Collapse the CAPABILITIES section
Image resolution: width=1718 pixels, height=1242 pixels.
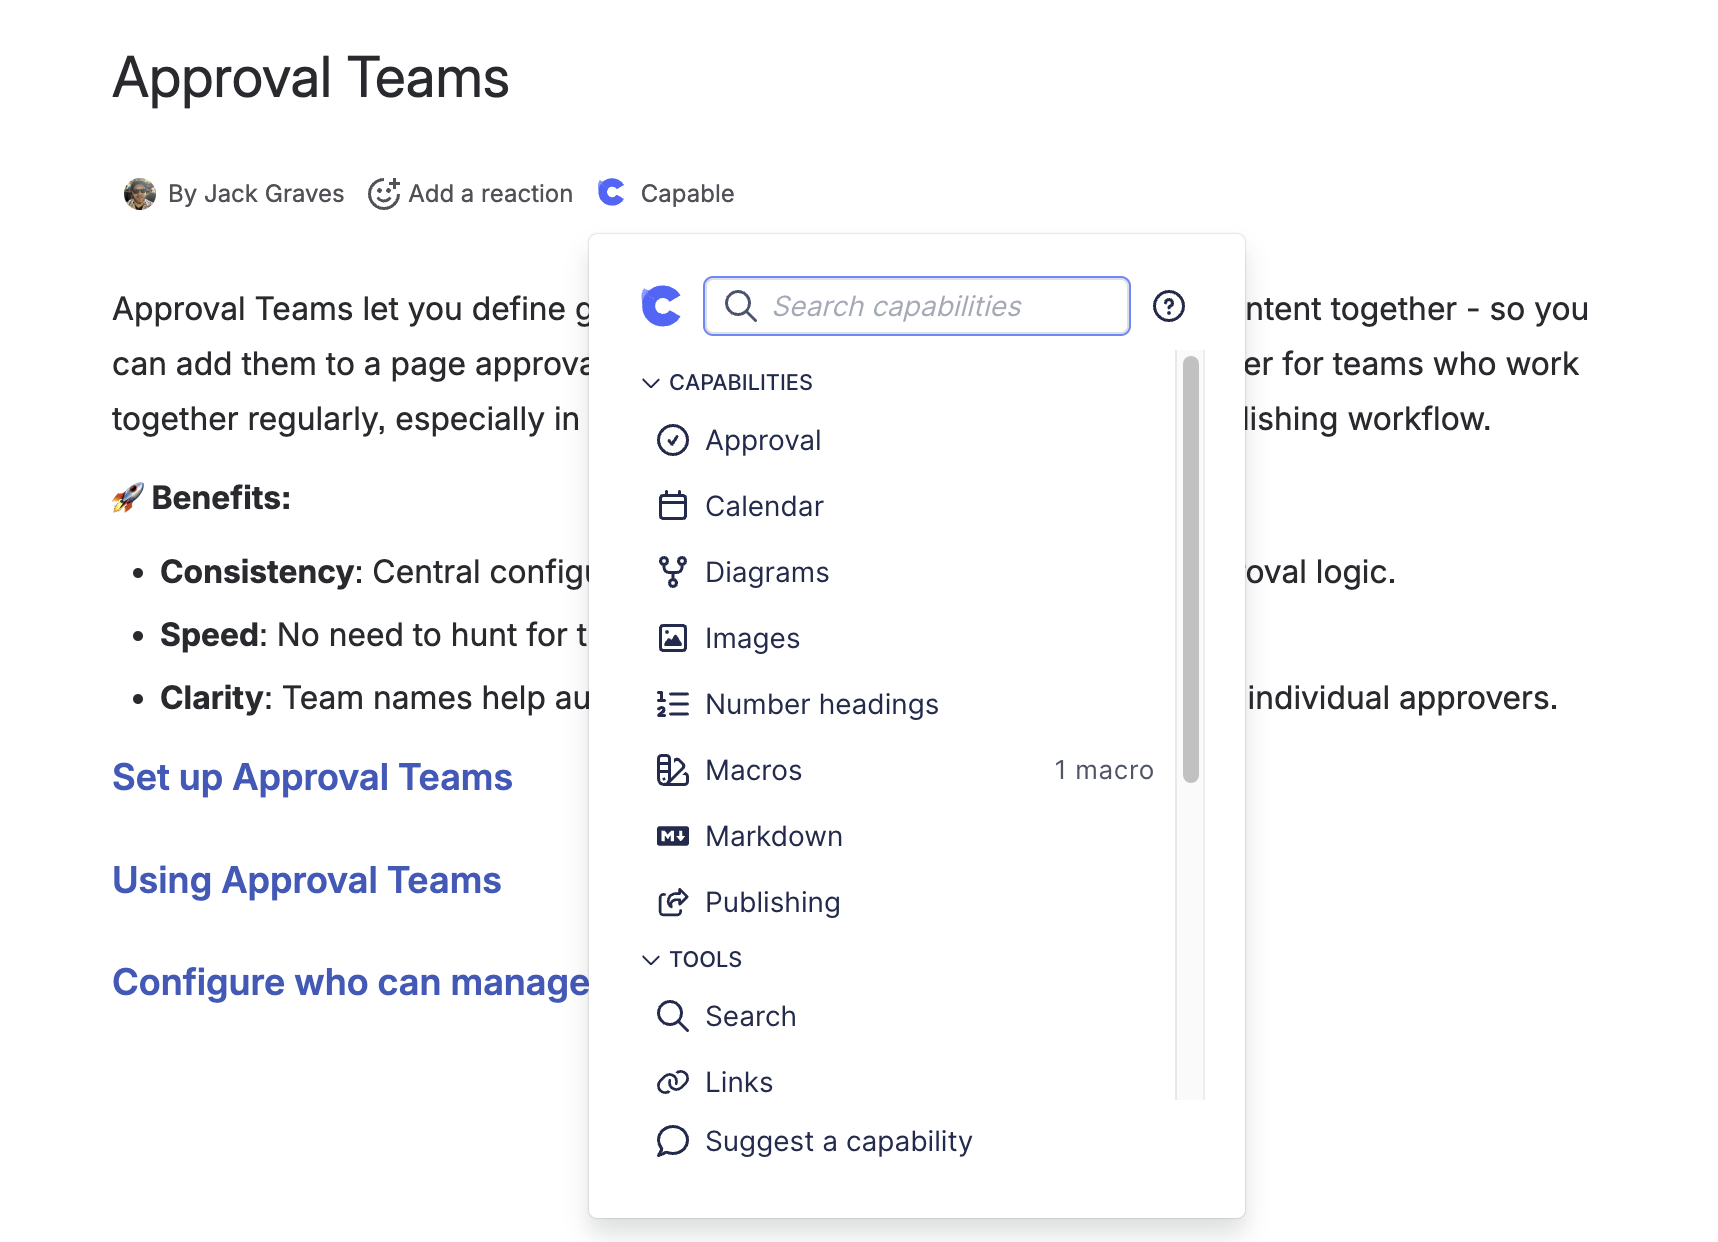[651, 383]
